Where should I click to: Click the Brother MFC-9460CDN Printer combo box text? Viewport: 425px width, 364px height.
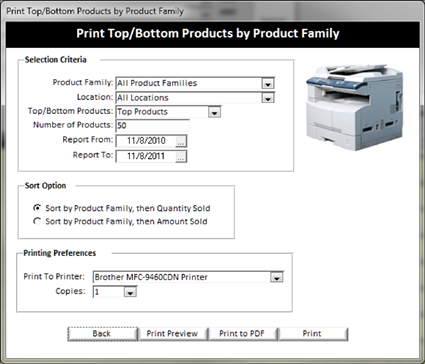(151, 277)
